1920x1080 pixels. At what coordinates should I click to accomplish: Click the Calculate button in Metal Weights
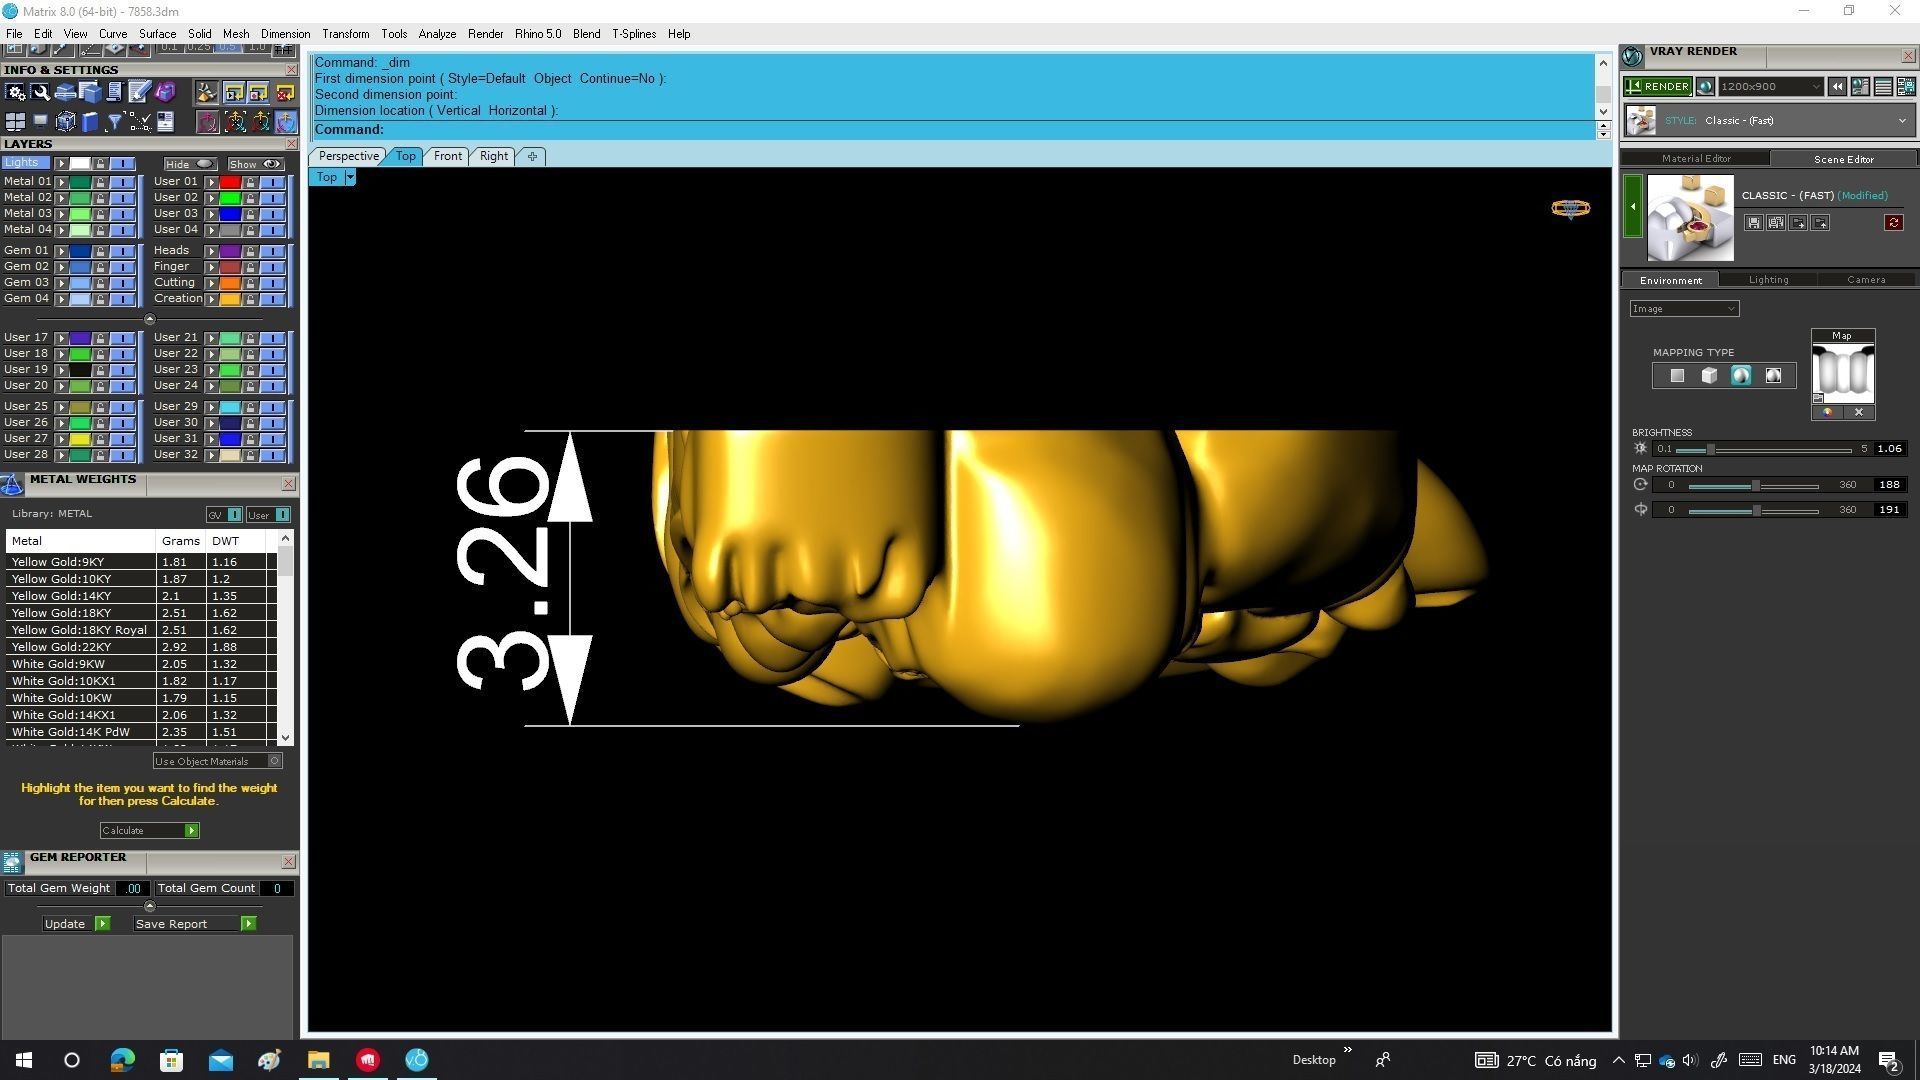149,831
